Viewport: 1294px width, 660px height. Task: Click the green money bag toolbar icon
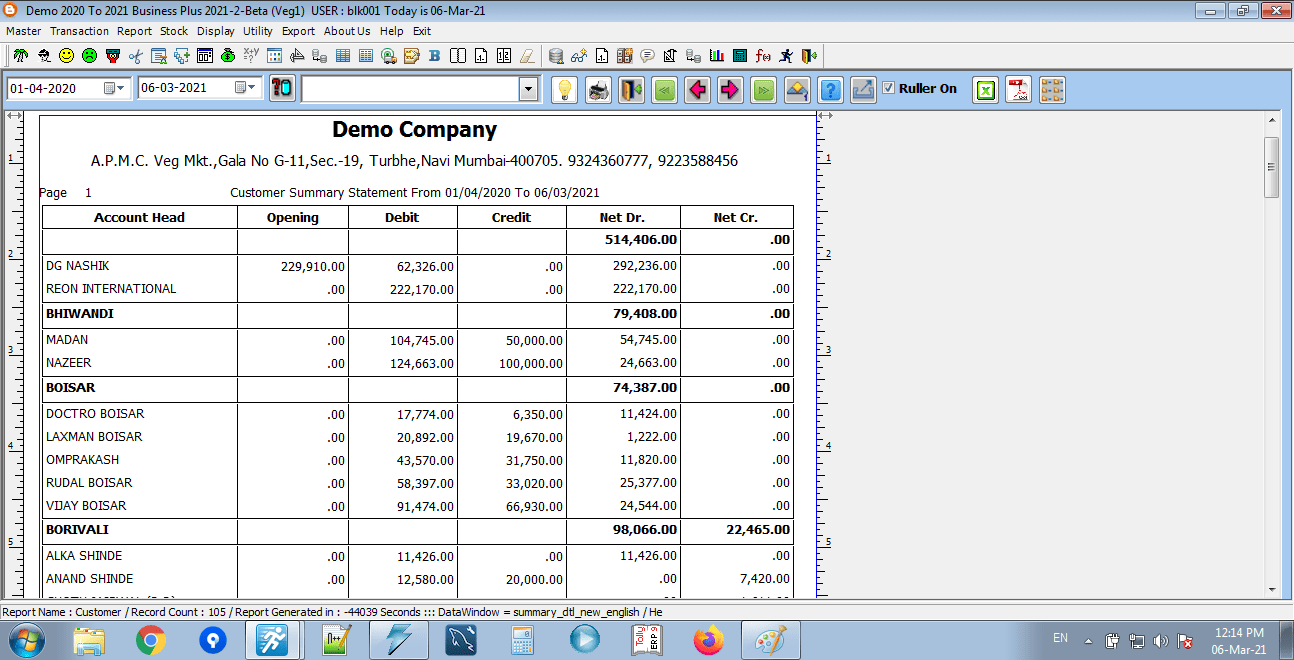pos(228,56)
